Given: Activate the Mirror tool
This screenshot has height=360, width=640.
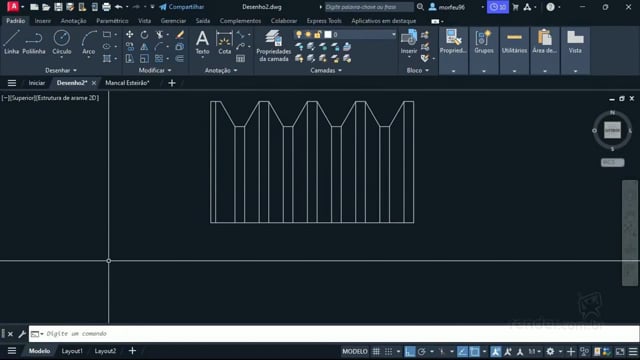Looking at the screenshot, I should coord(144,47).
